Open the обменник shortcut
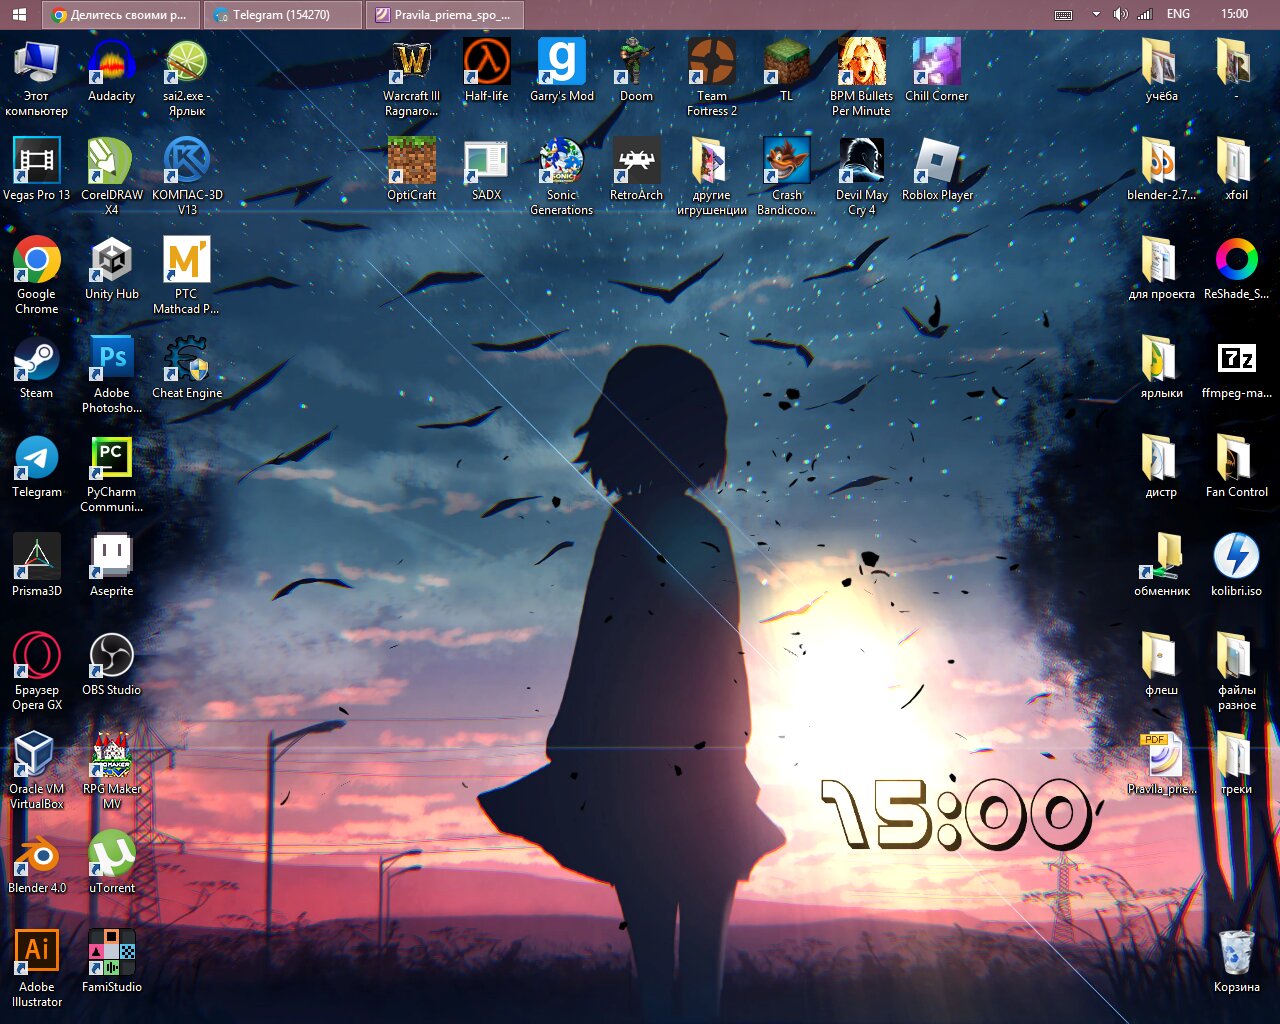The image size is (1280, 1024). [1161, 566]
